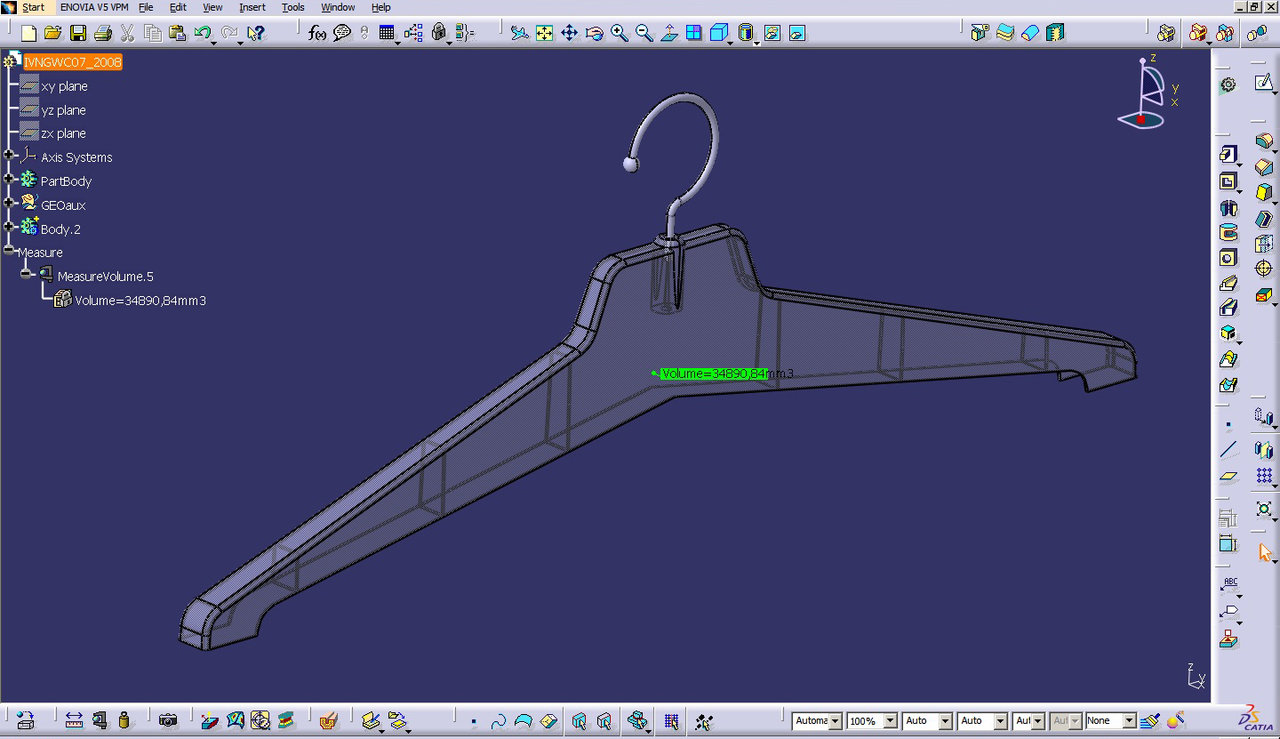The image size is (1280, 739).
Task: Click the Capture camera icon
Action: [168, 720]
